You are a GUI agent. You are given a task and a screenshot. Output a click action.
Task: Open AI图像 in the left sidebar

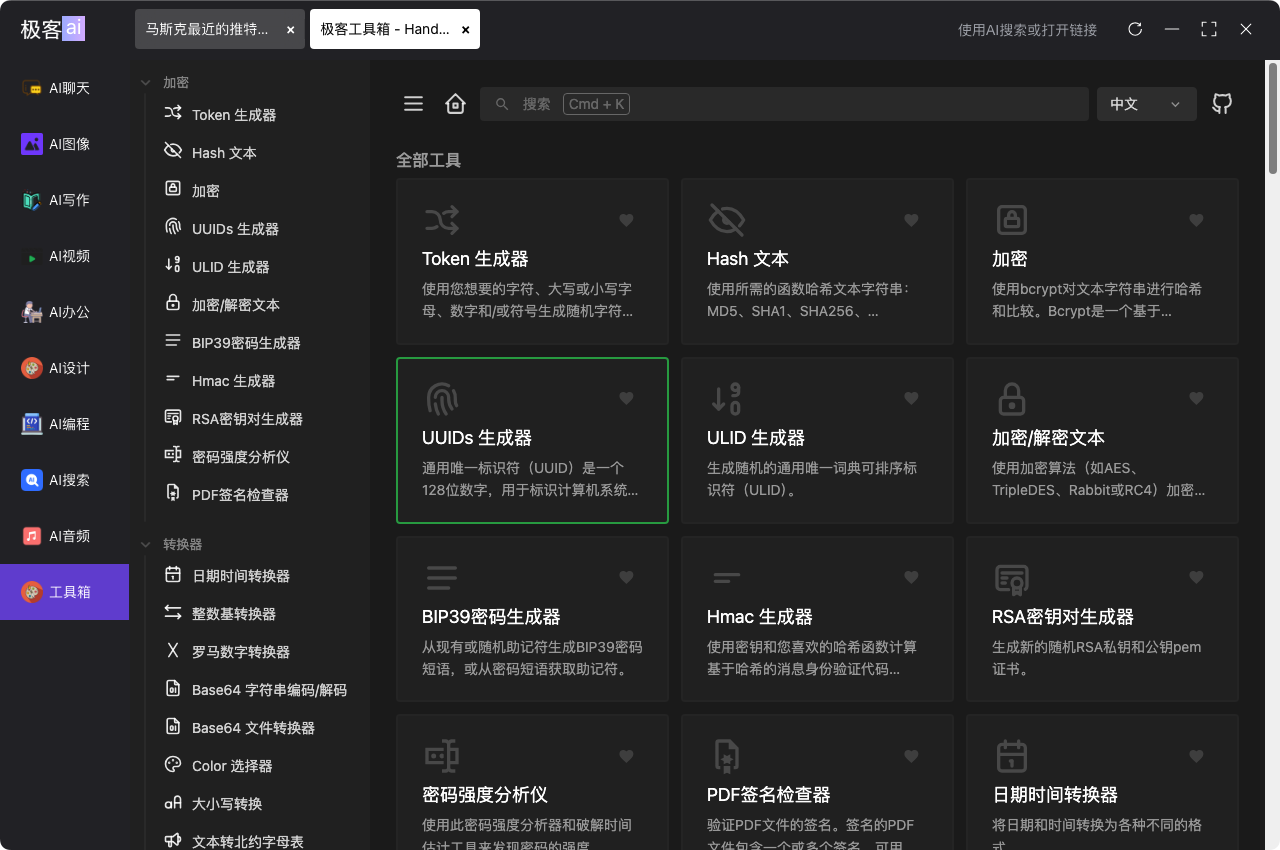64,144
